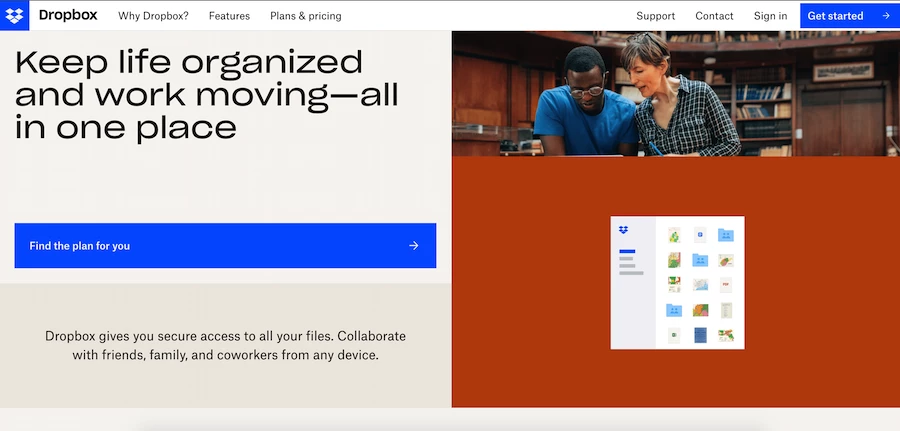Click the 'Keep life organized' headline text
This screenshot has width=900, height=431.
click(207, 95)
